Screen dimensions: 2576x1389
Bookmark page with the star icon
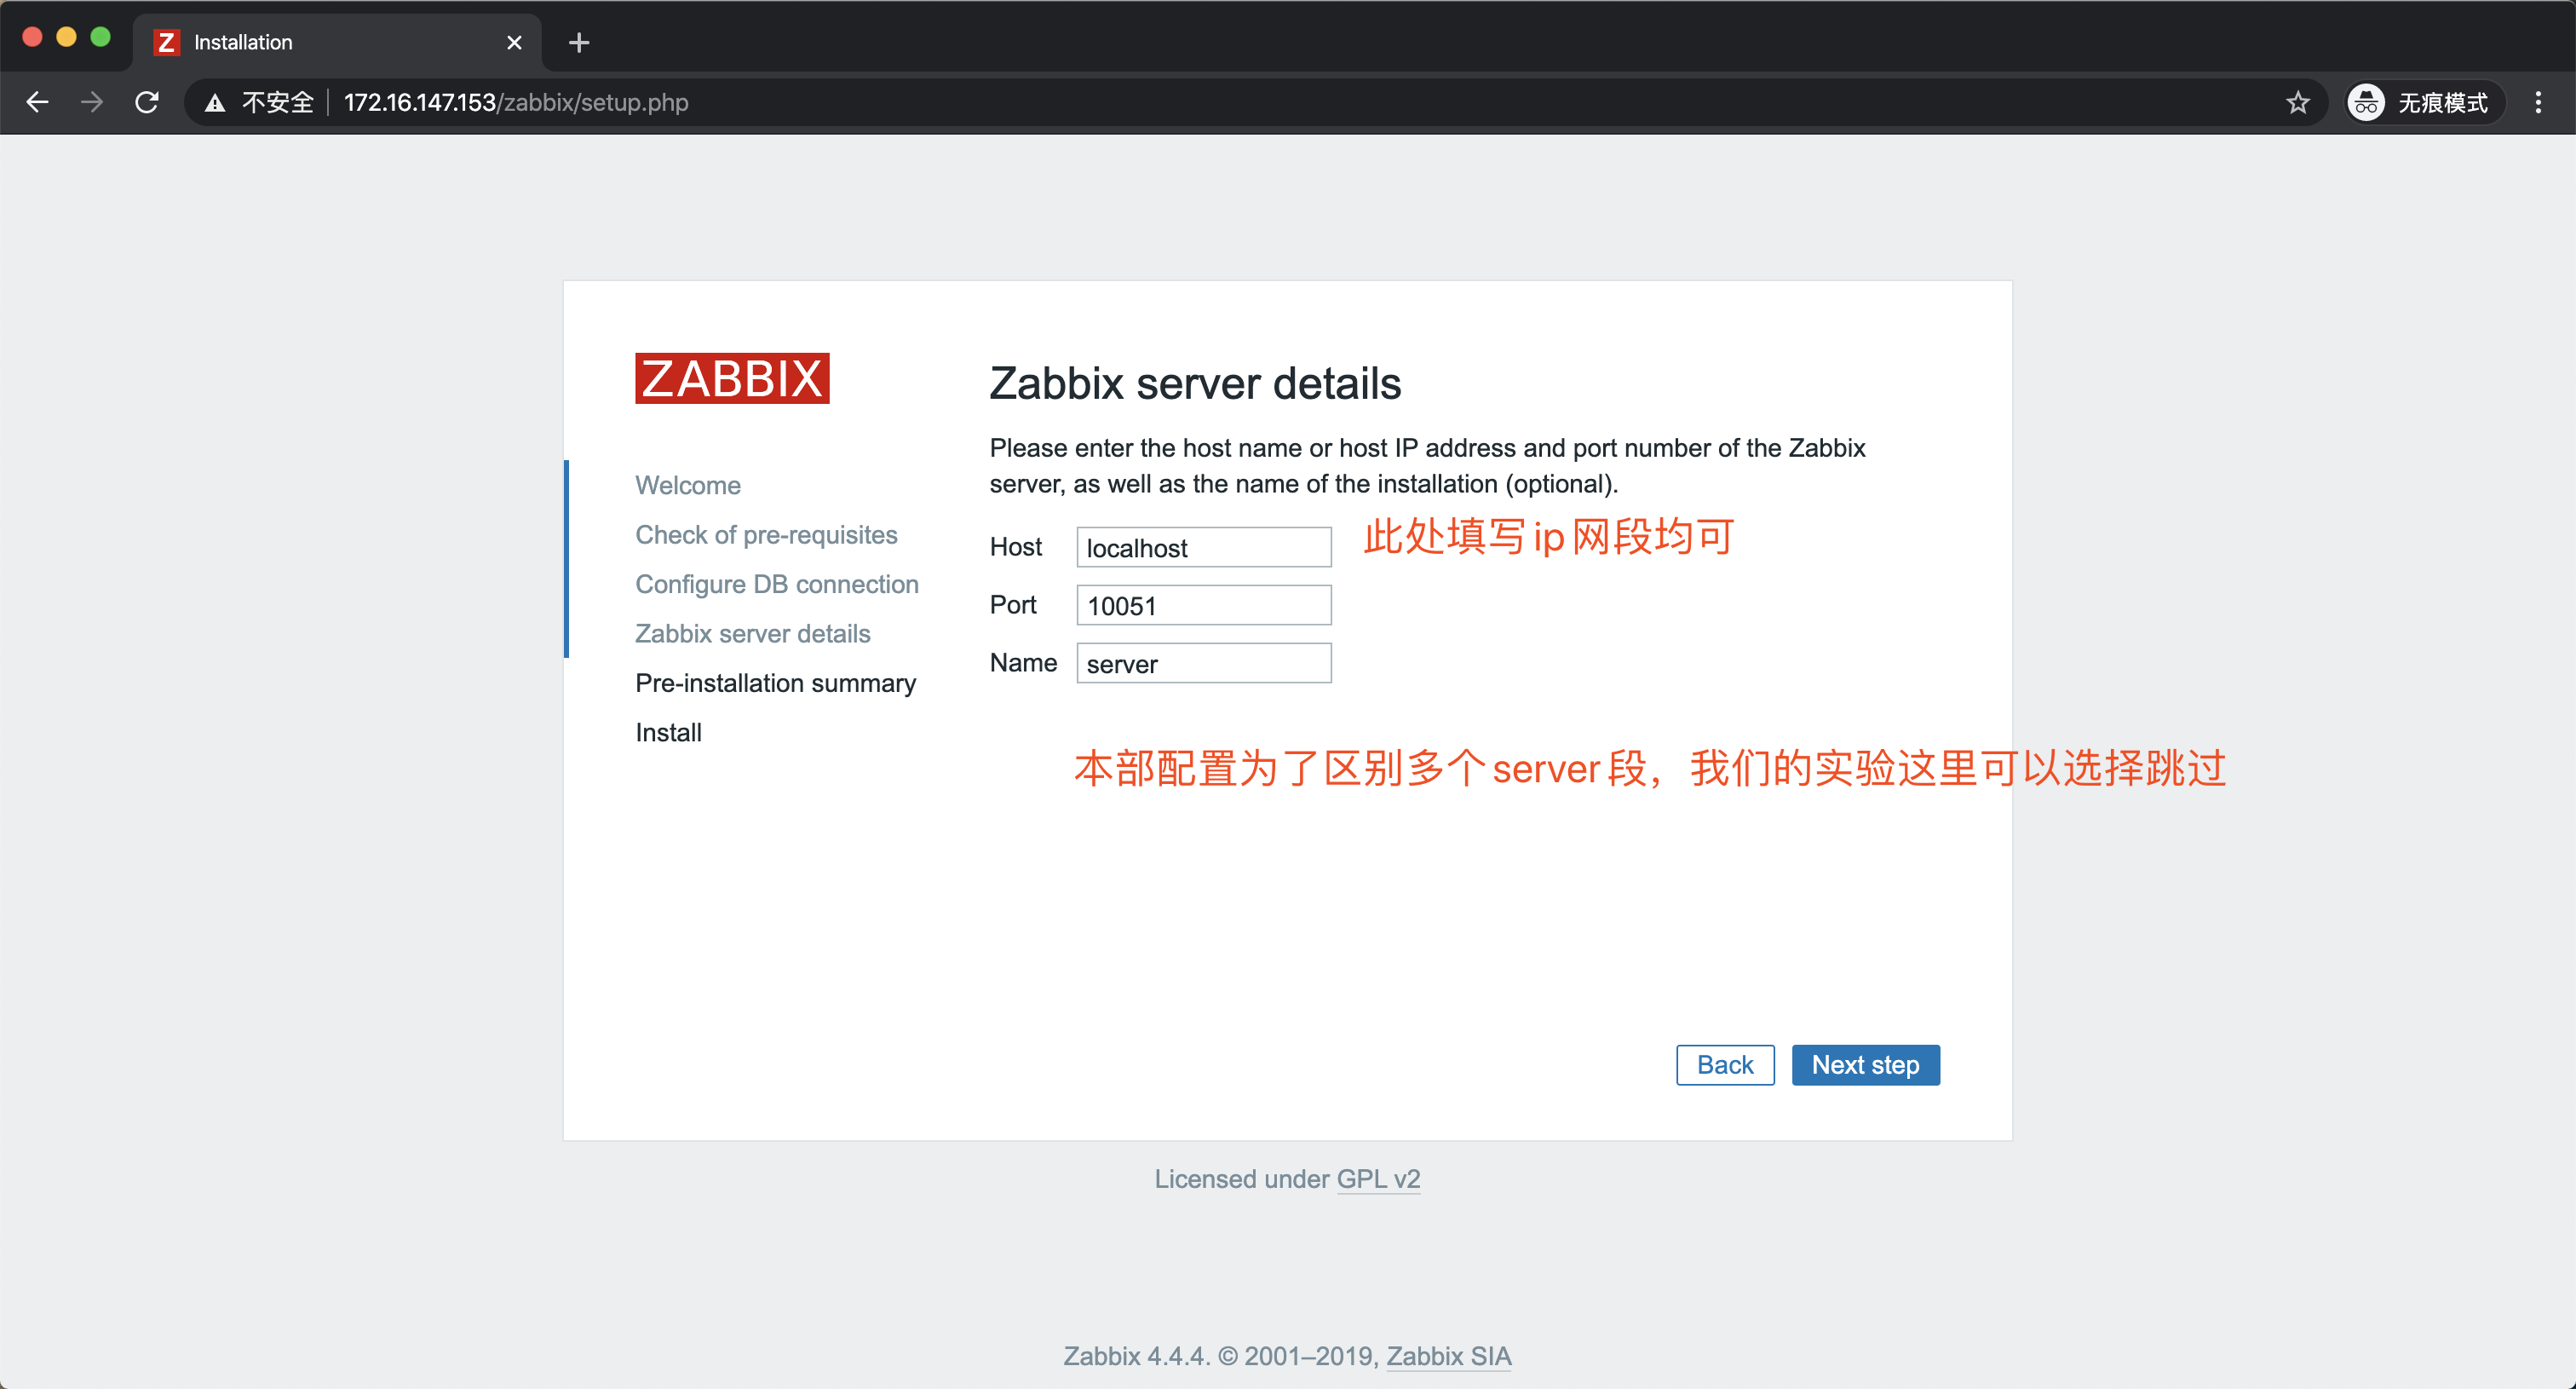coord(2297,102)
